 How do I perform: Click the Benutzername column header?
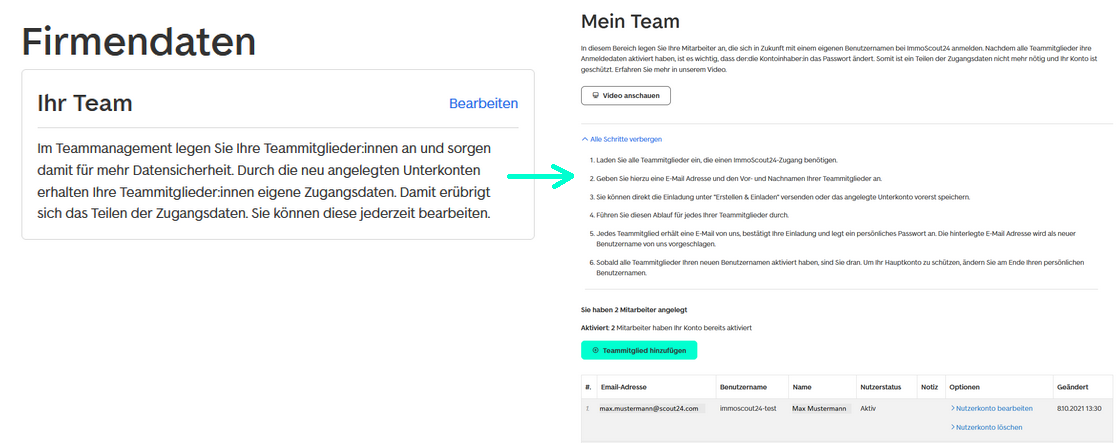click(x=743, y=387)
